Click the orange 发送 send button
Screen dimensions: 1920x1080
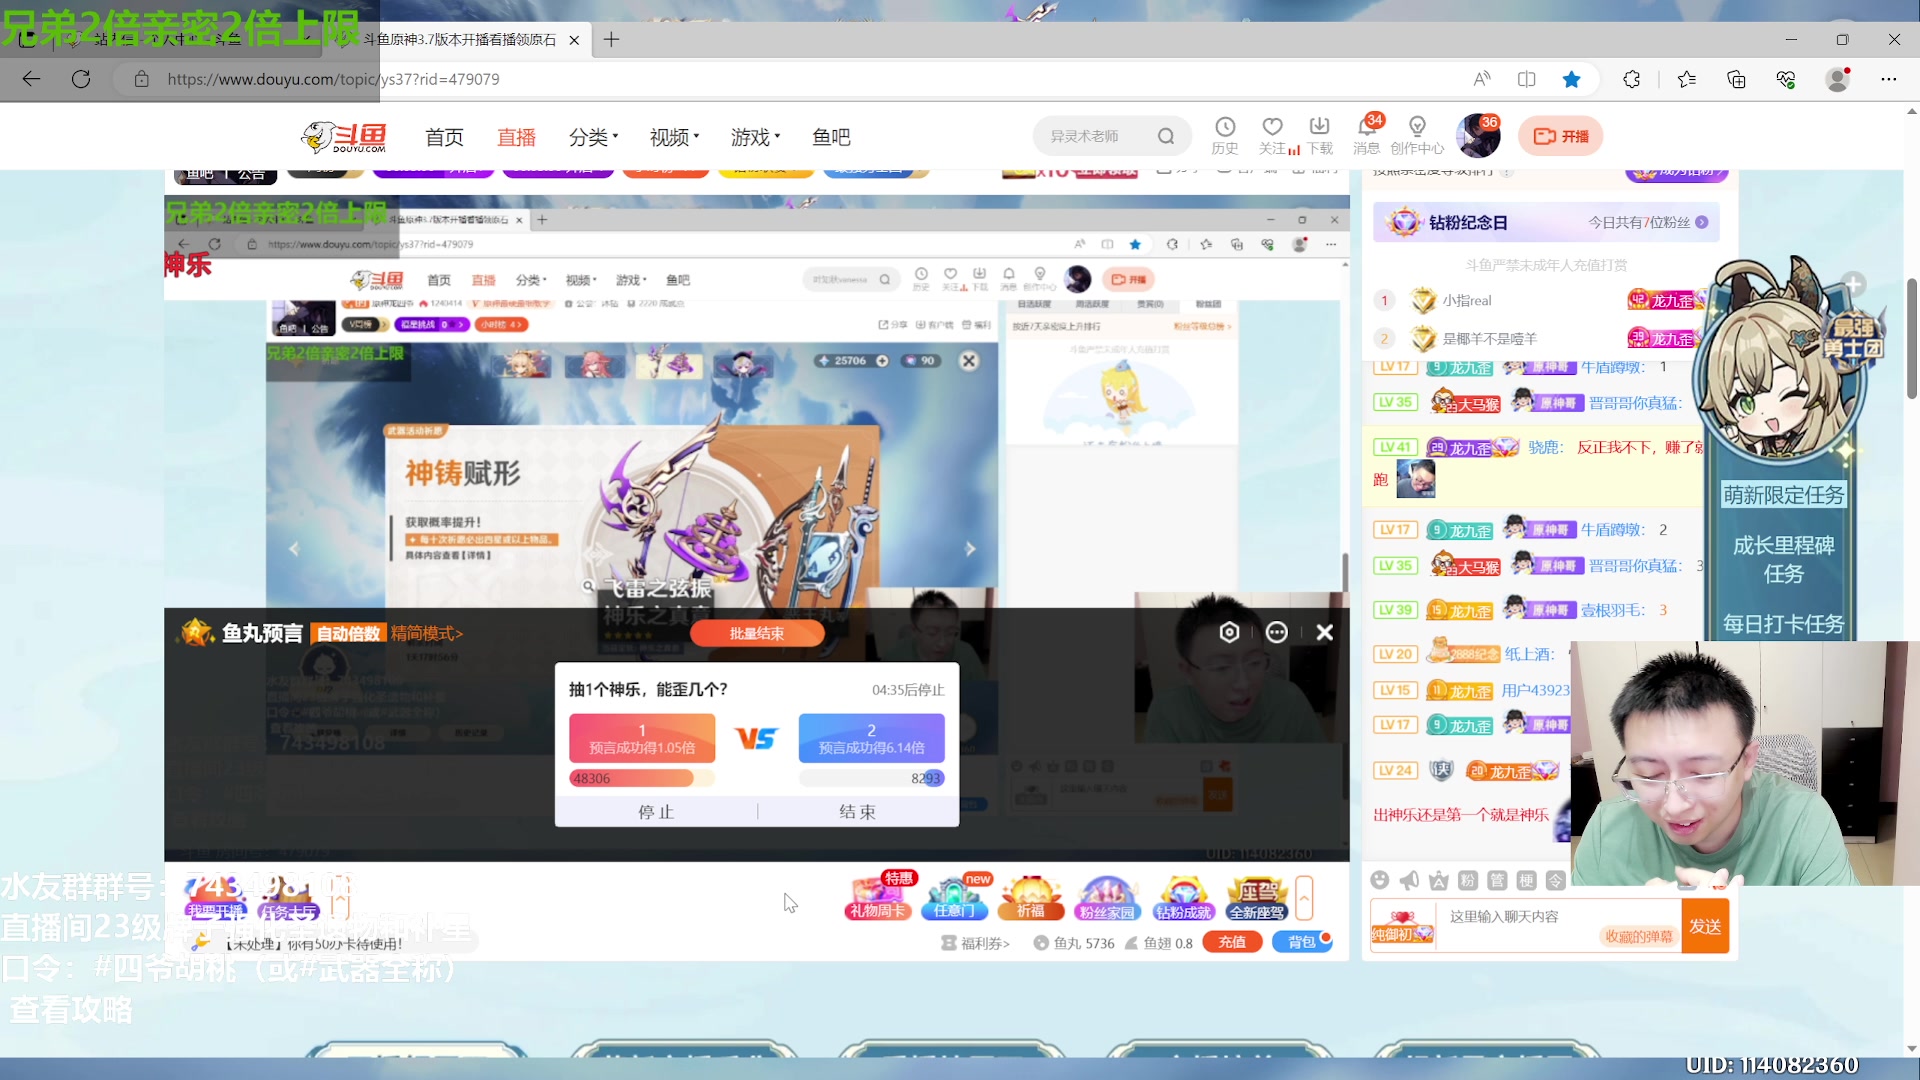tap(1705, 926)
